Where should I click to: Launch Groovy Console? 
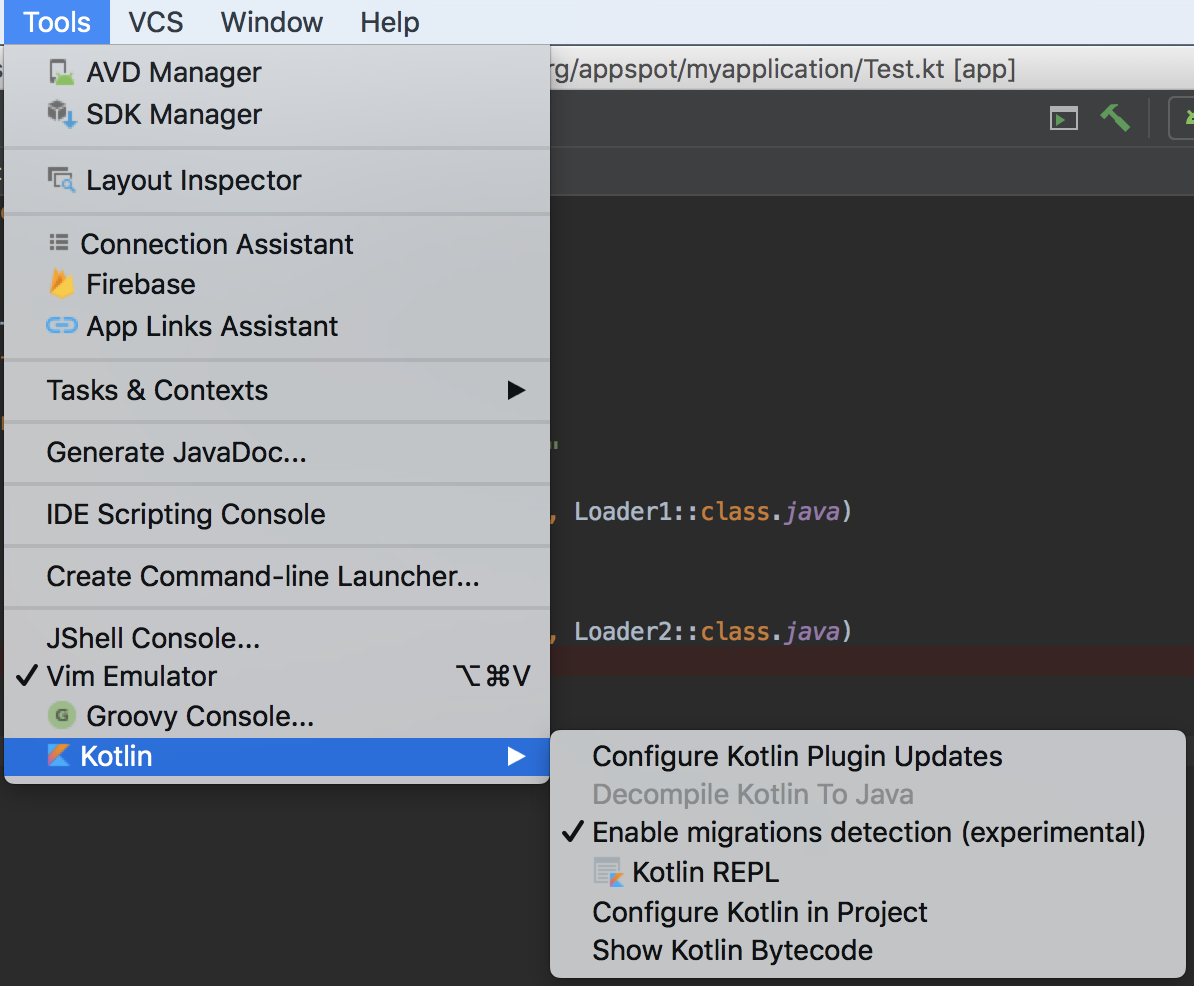276,716
